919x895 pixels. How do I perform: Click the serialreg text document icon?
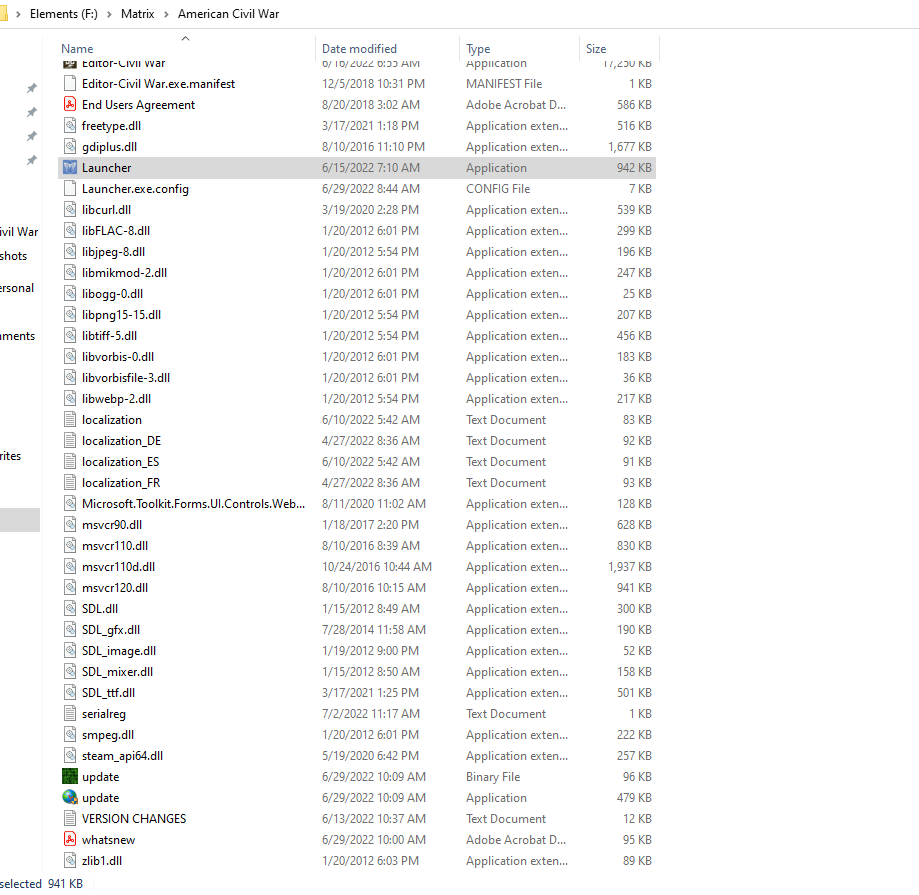(70, 713)
